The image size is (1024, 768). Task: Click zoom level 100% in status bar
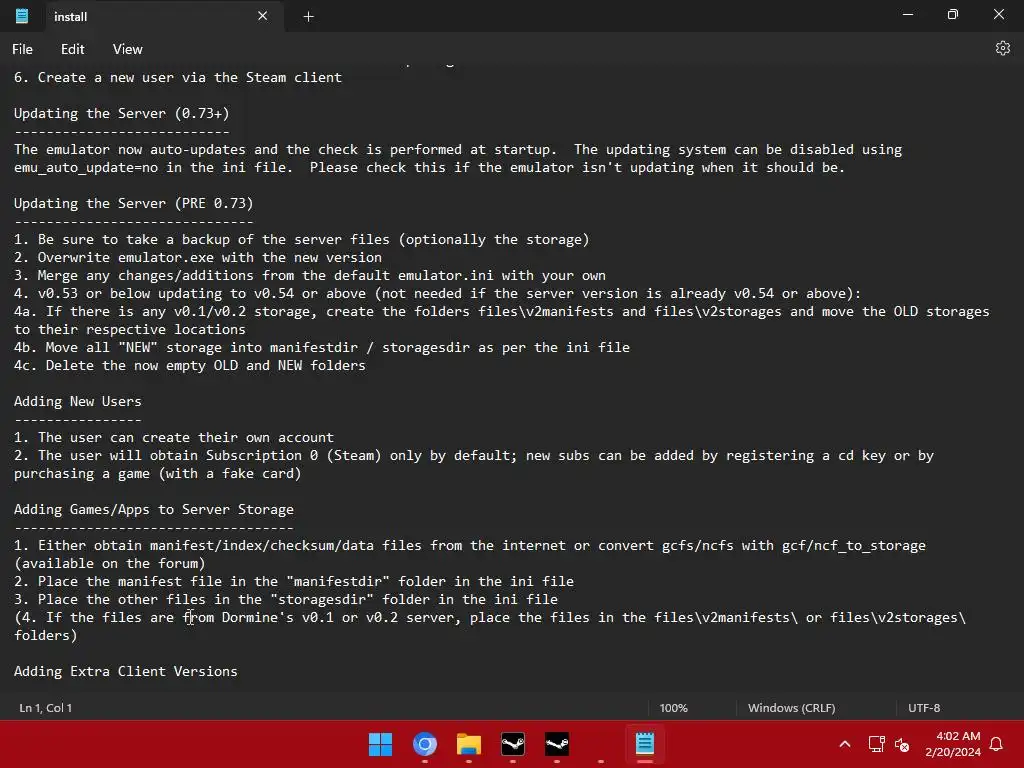tap(673, 708)
